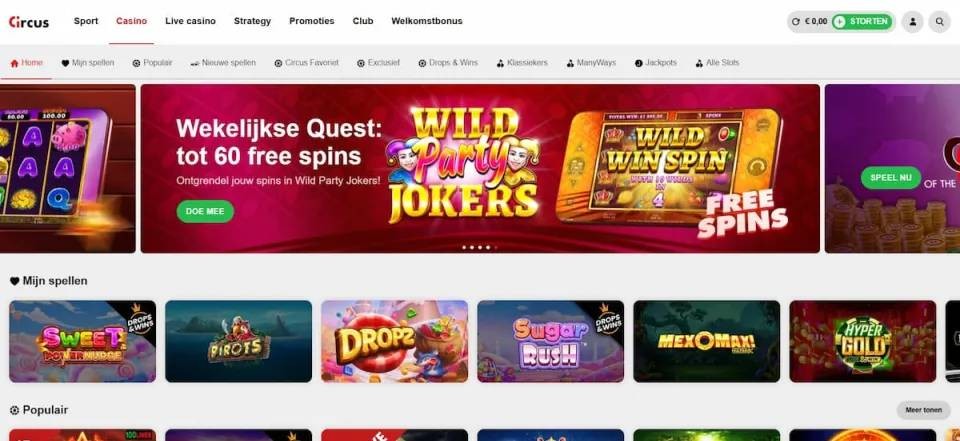Select the Drops & Wins category
960x441 pixels.
[448, 62]
